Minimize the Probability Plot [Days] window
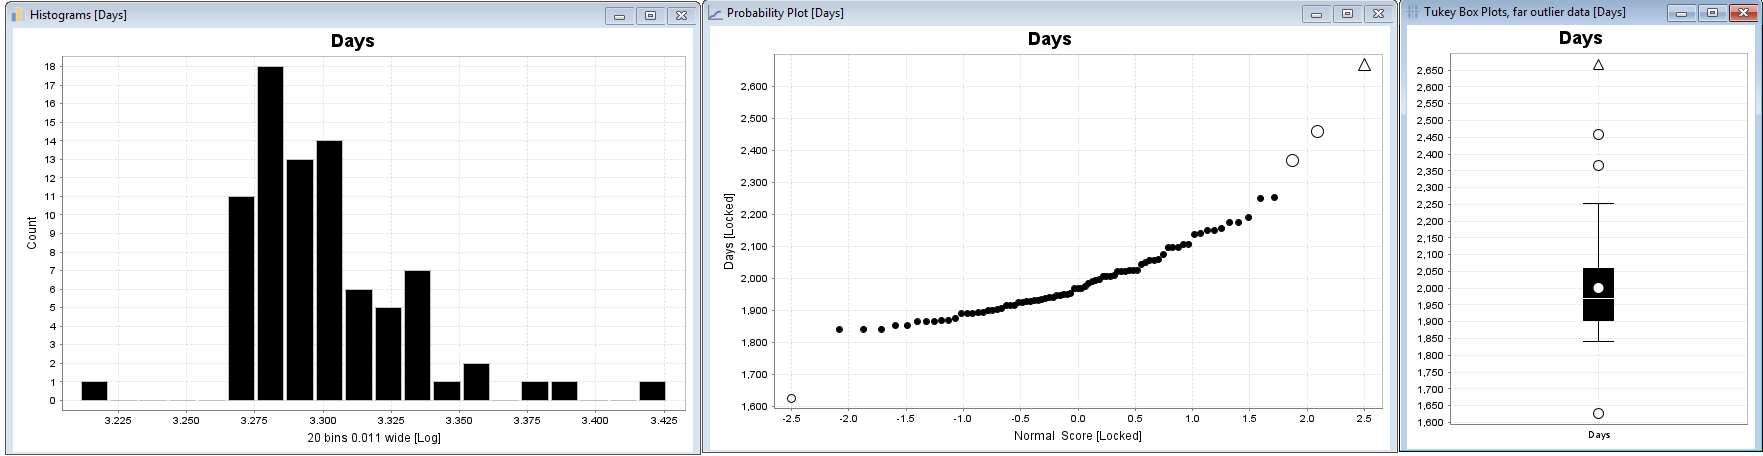The height and width of the screenshot is (456, 1763). (1316, 14)
